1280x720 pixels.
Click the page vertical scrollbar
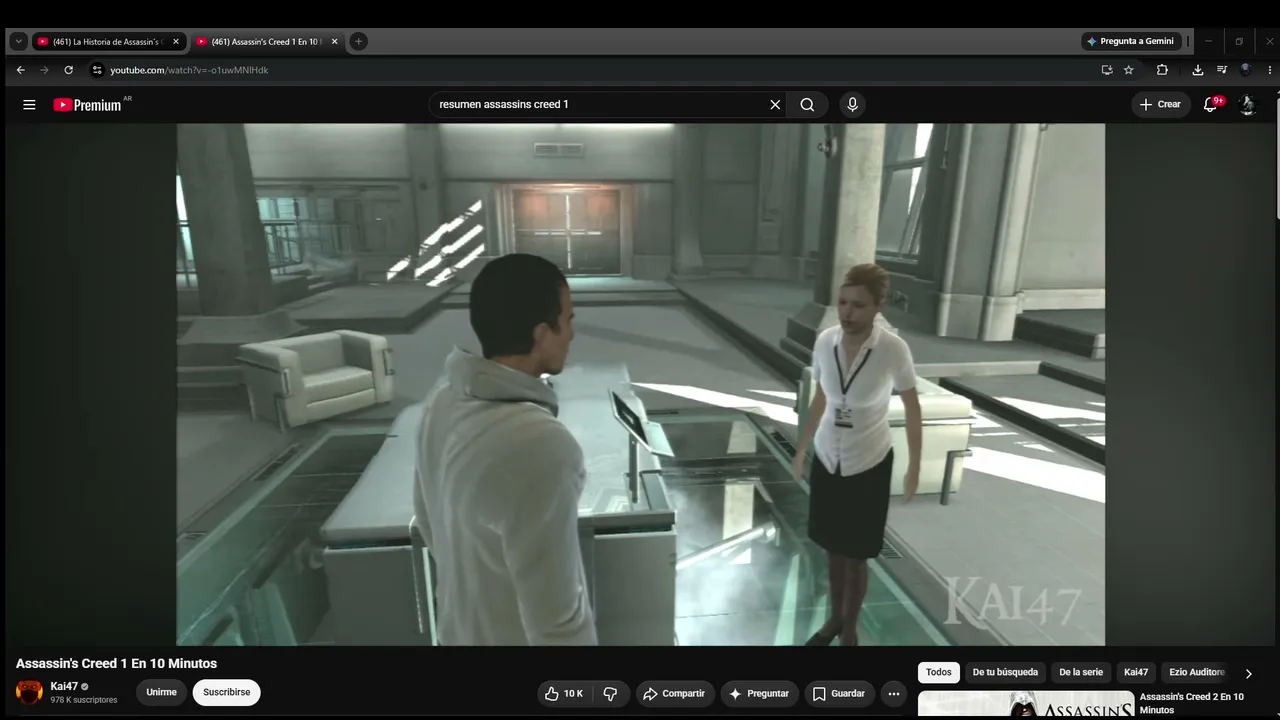click(x=1275, y=155)
